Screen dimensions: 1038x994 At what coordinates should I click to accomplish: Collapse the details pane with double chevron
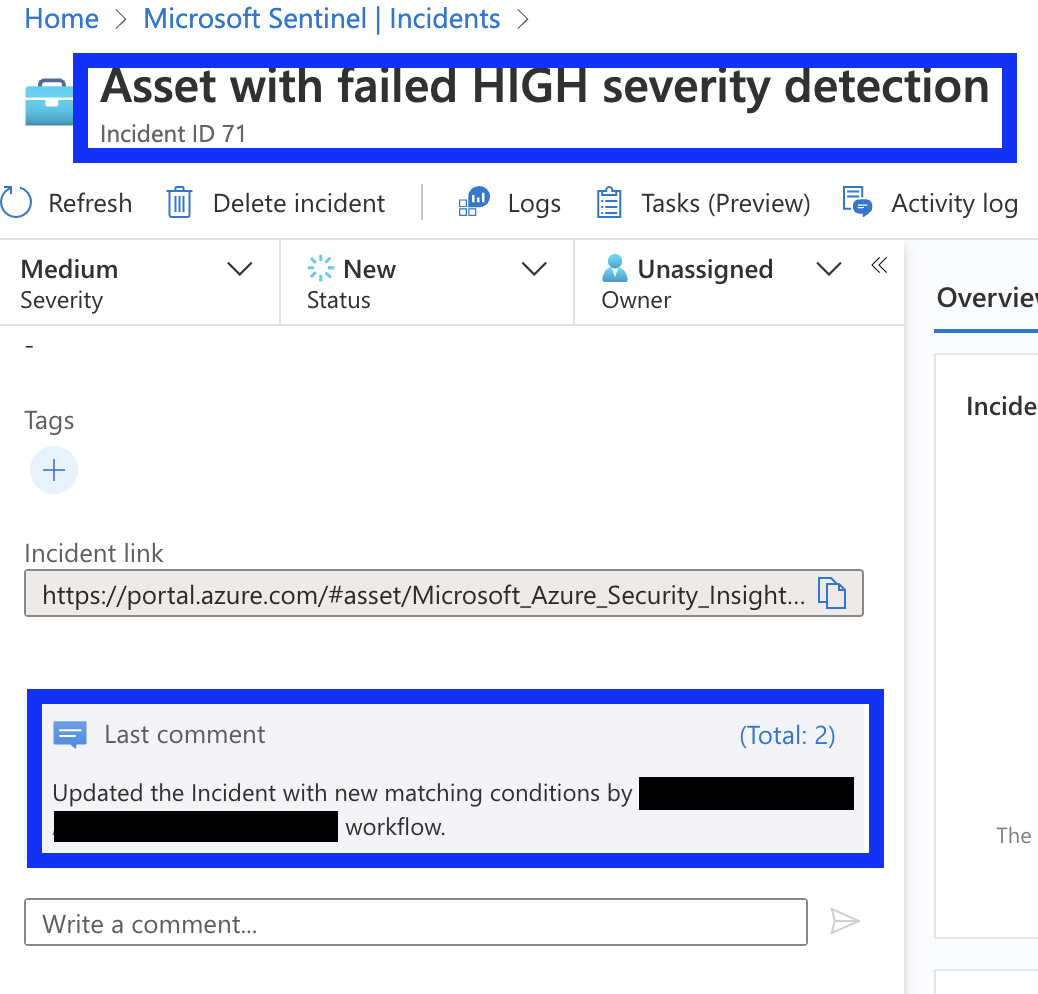(x=879, y=266)
